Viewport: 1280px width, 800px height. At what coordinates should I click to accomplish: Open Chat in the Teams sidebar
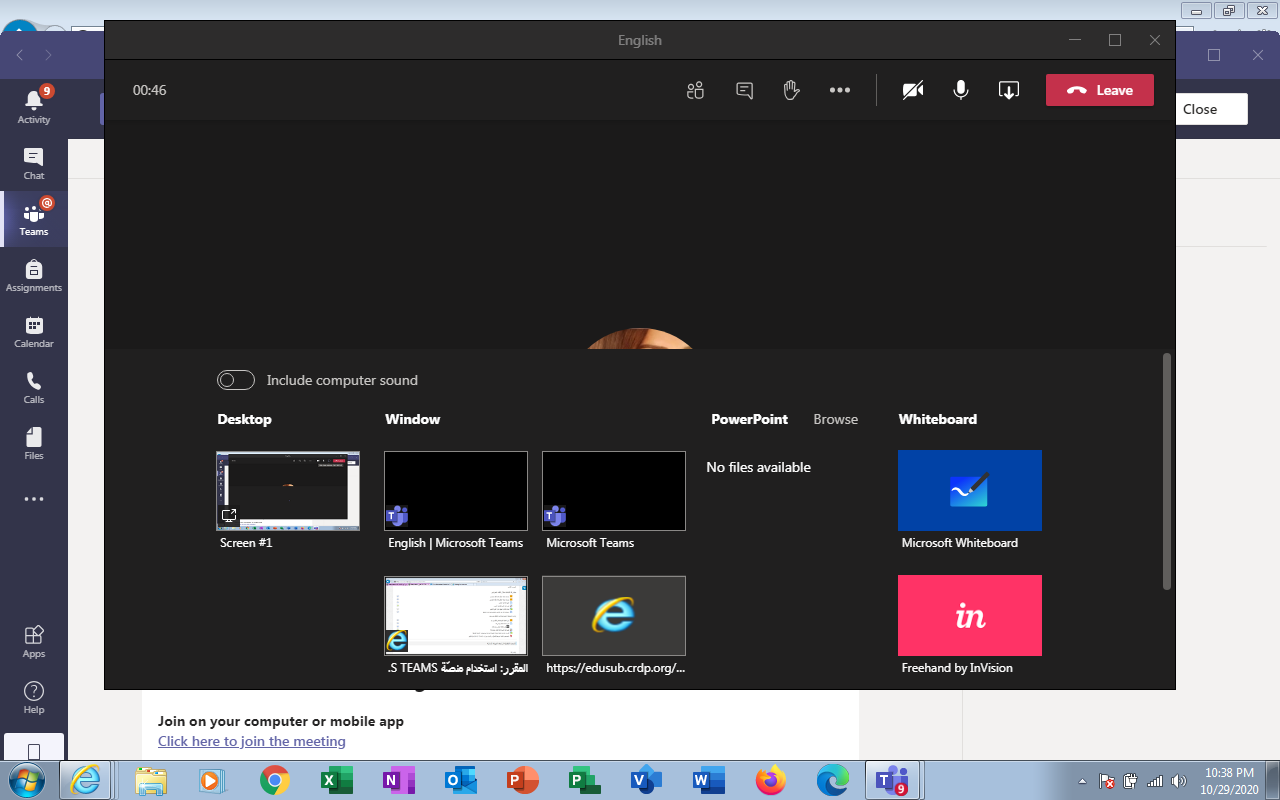coord(34,163)
